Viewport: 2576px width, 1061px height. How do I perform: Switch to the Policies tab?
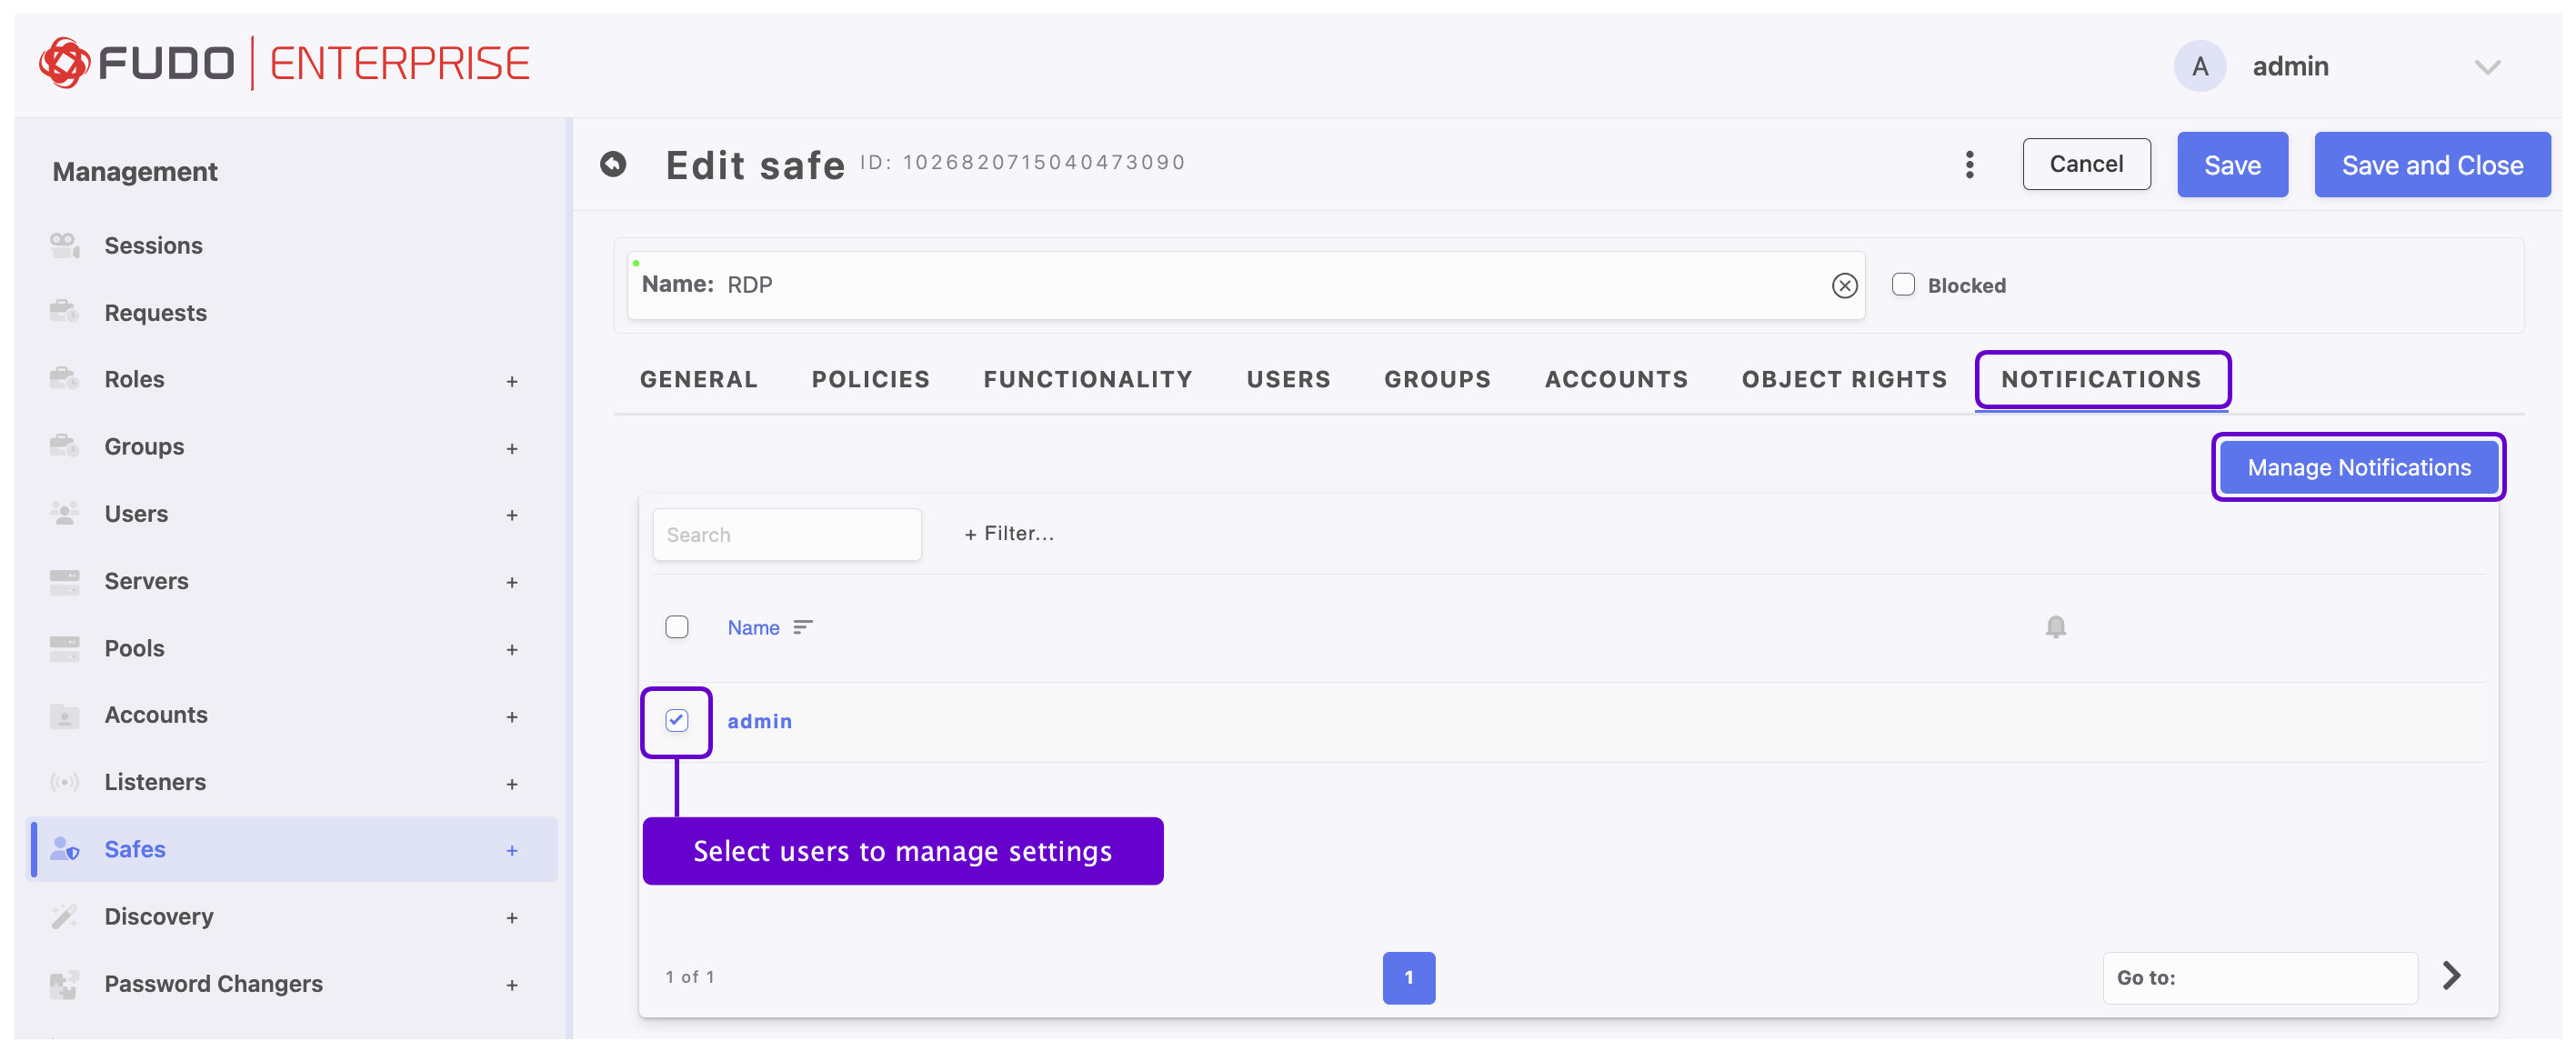pos(870,379)
